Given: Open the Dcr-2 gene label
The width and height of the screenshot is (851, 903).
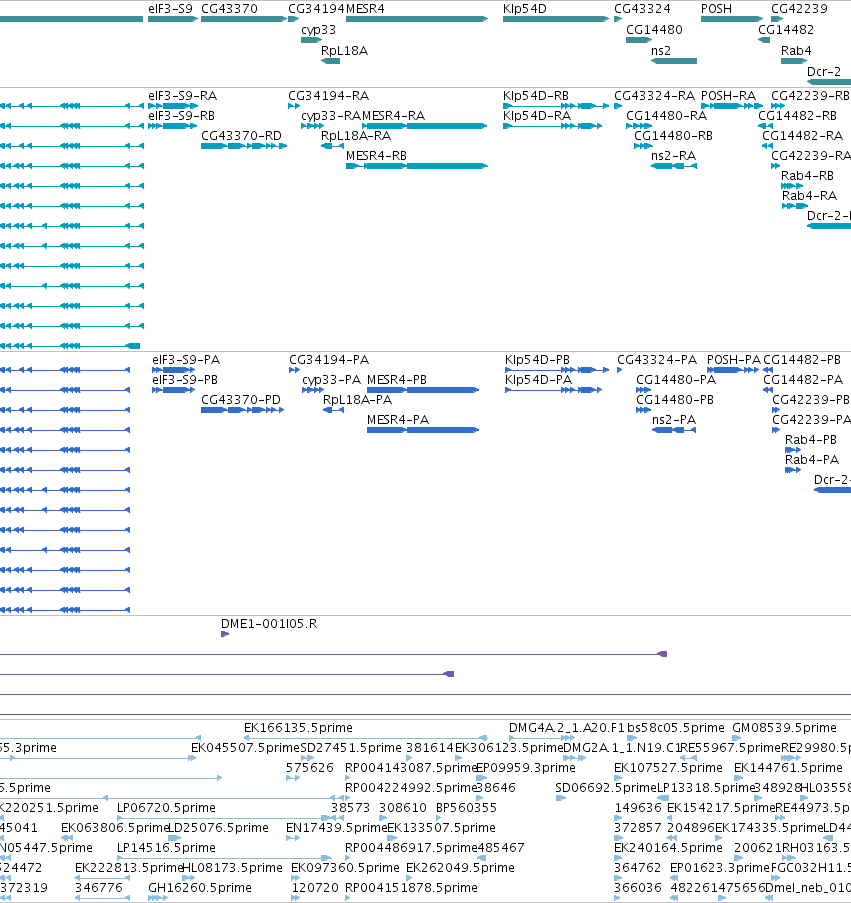Looking at the screenshot, I should 824,71.
